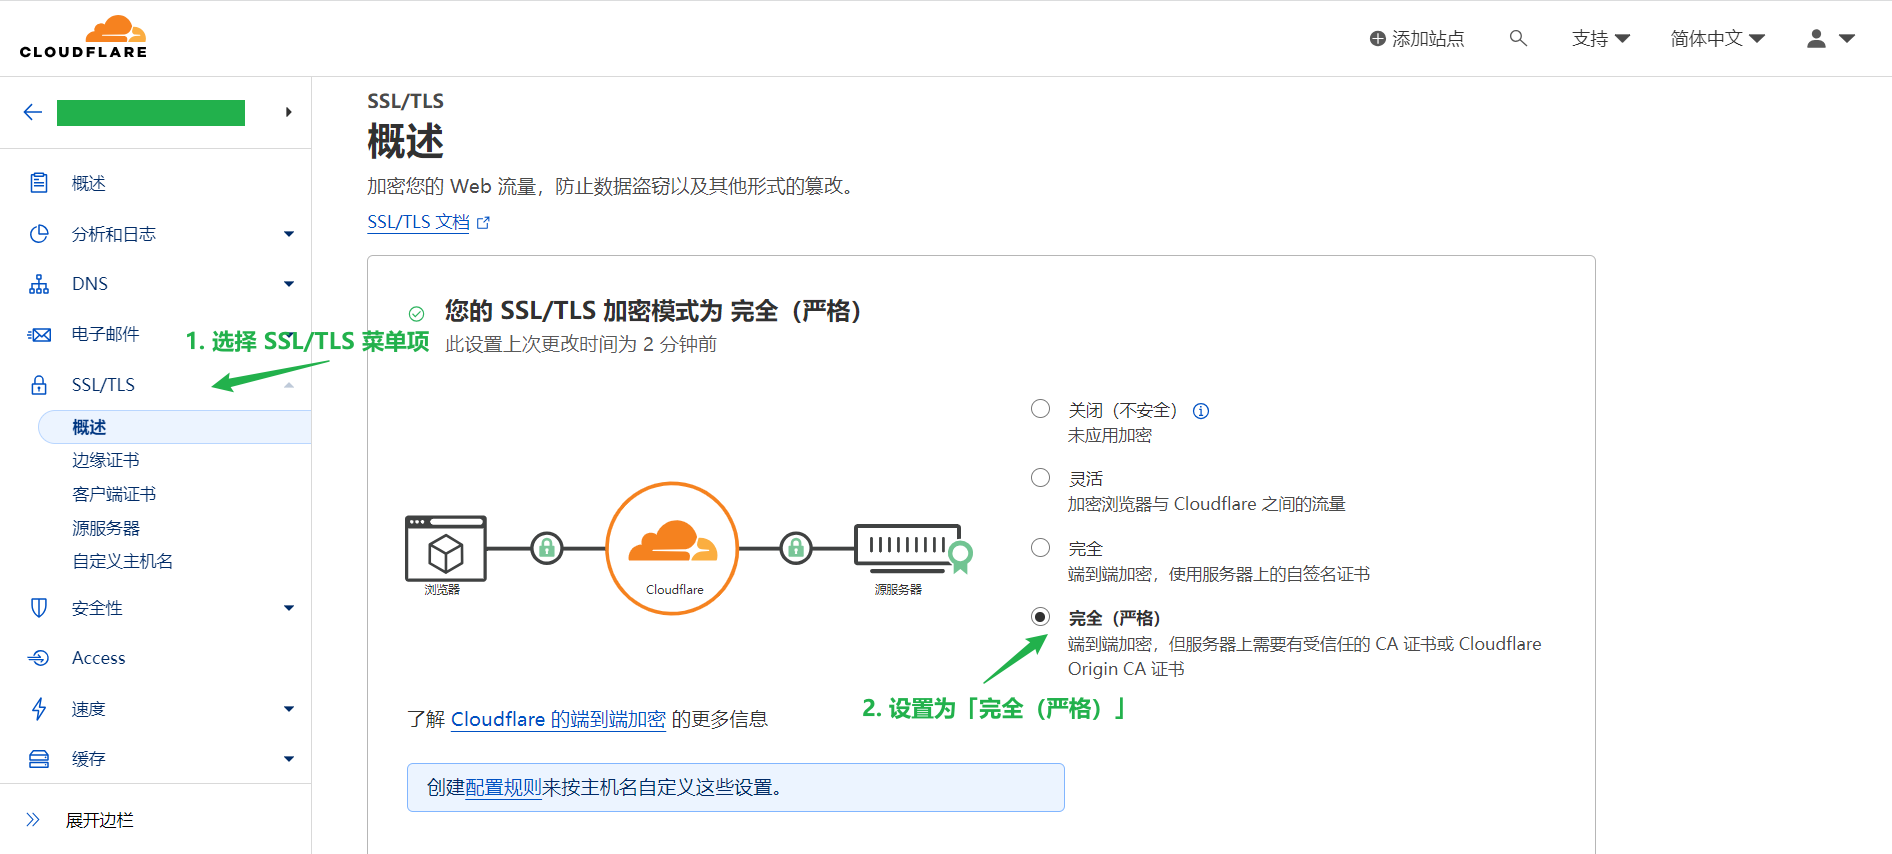Open the 支持 dropdown menu
The width and height of the screenshot is (1892, 854).
pos(1601,38)
